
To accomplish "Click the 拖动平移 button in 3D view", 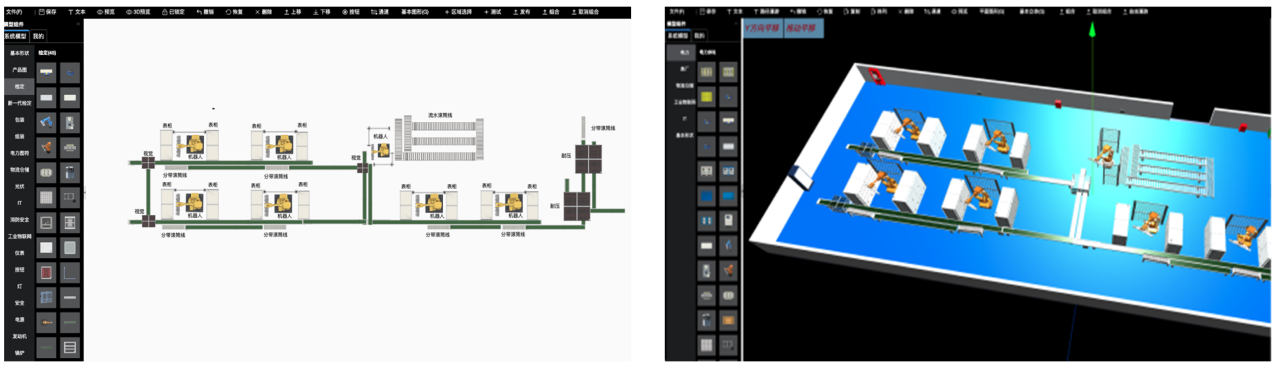I will [x=803, y=28].
